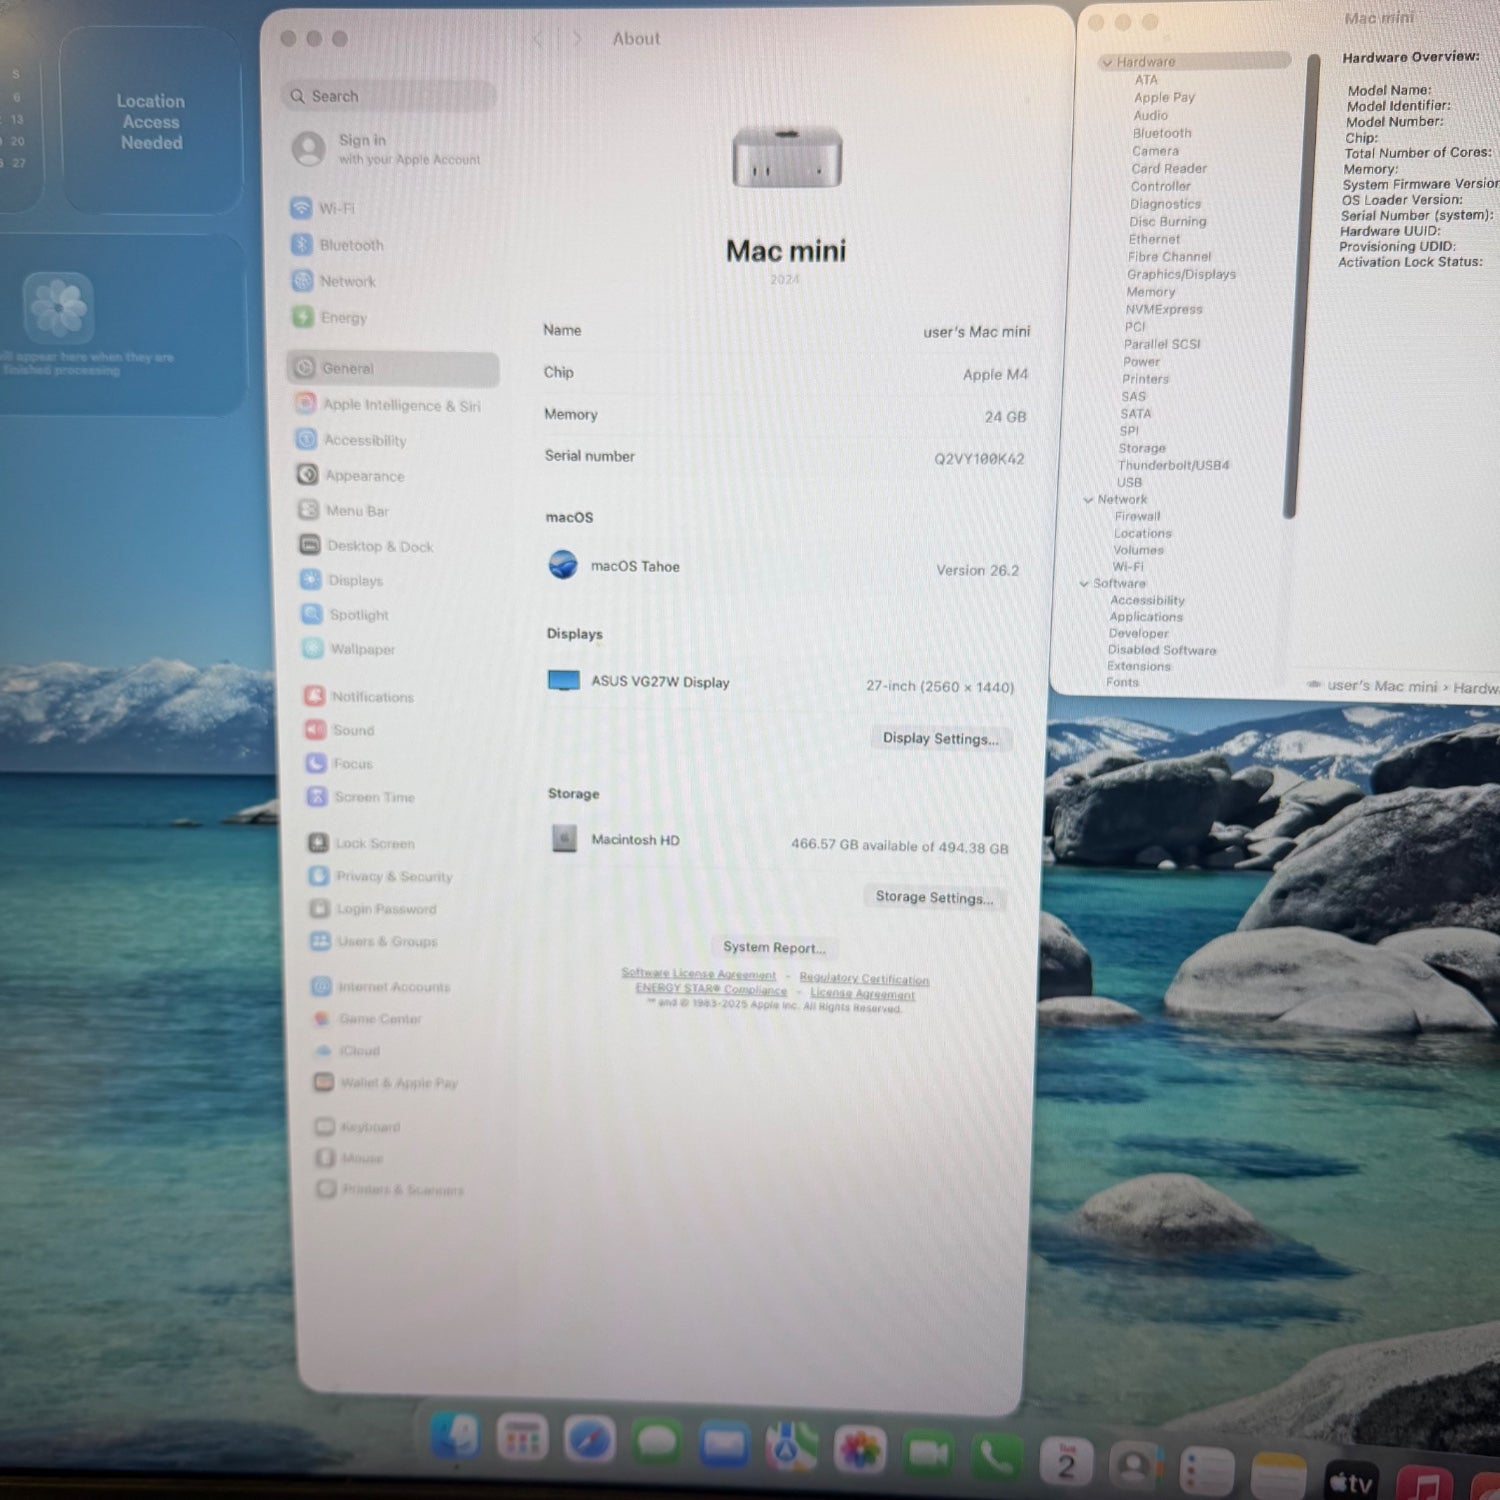Image resolution: width=1500 pixels, height=1500 pixels.
Task: Open Safari from the Dock
Action: 589,1441
